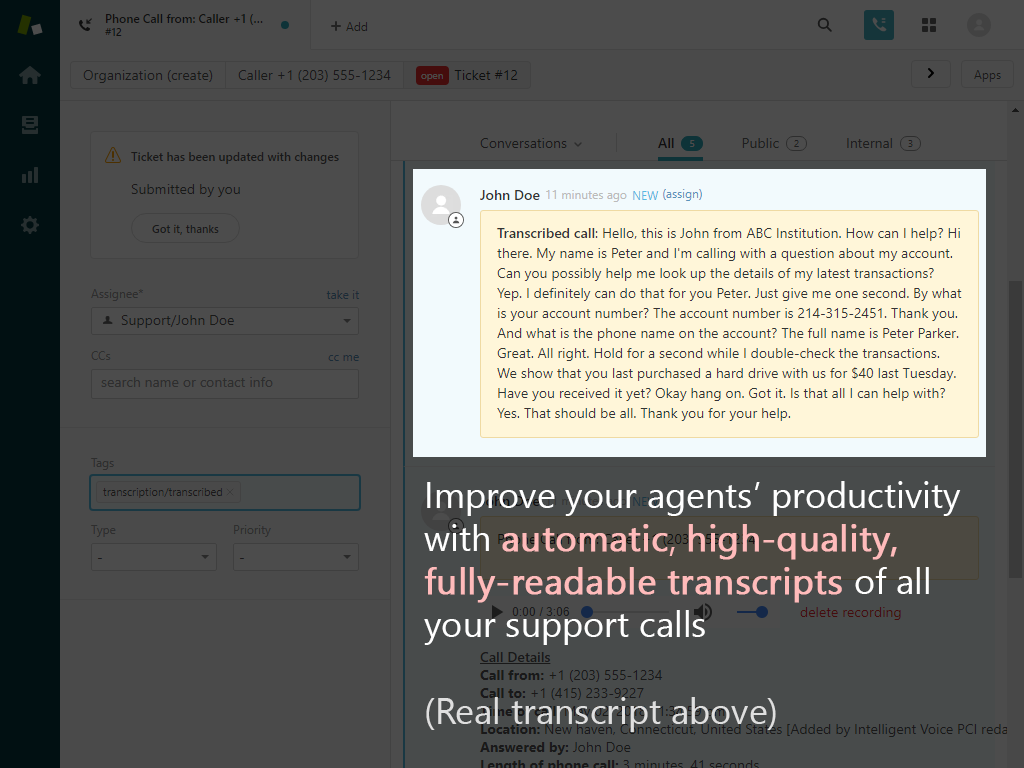1024x768 pixels.
Task: Remove the transcription/transcribed tag
Action: (231, 492)
